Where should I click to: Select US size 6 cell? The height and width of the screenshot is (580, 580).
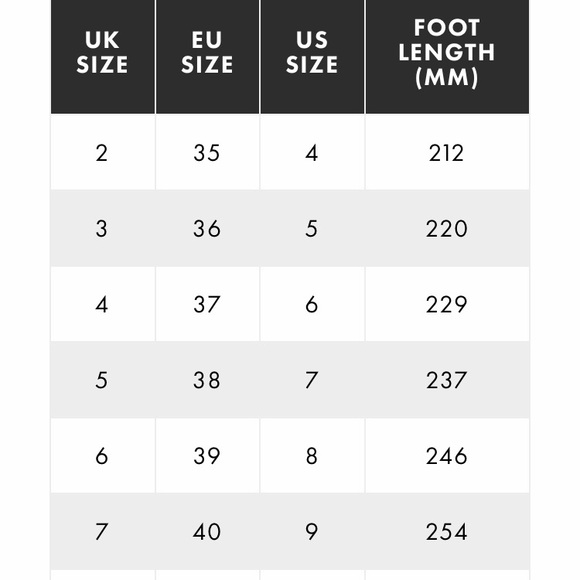tap(312, 304)
